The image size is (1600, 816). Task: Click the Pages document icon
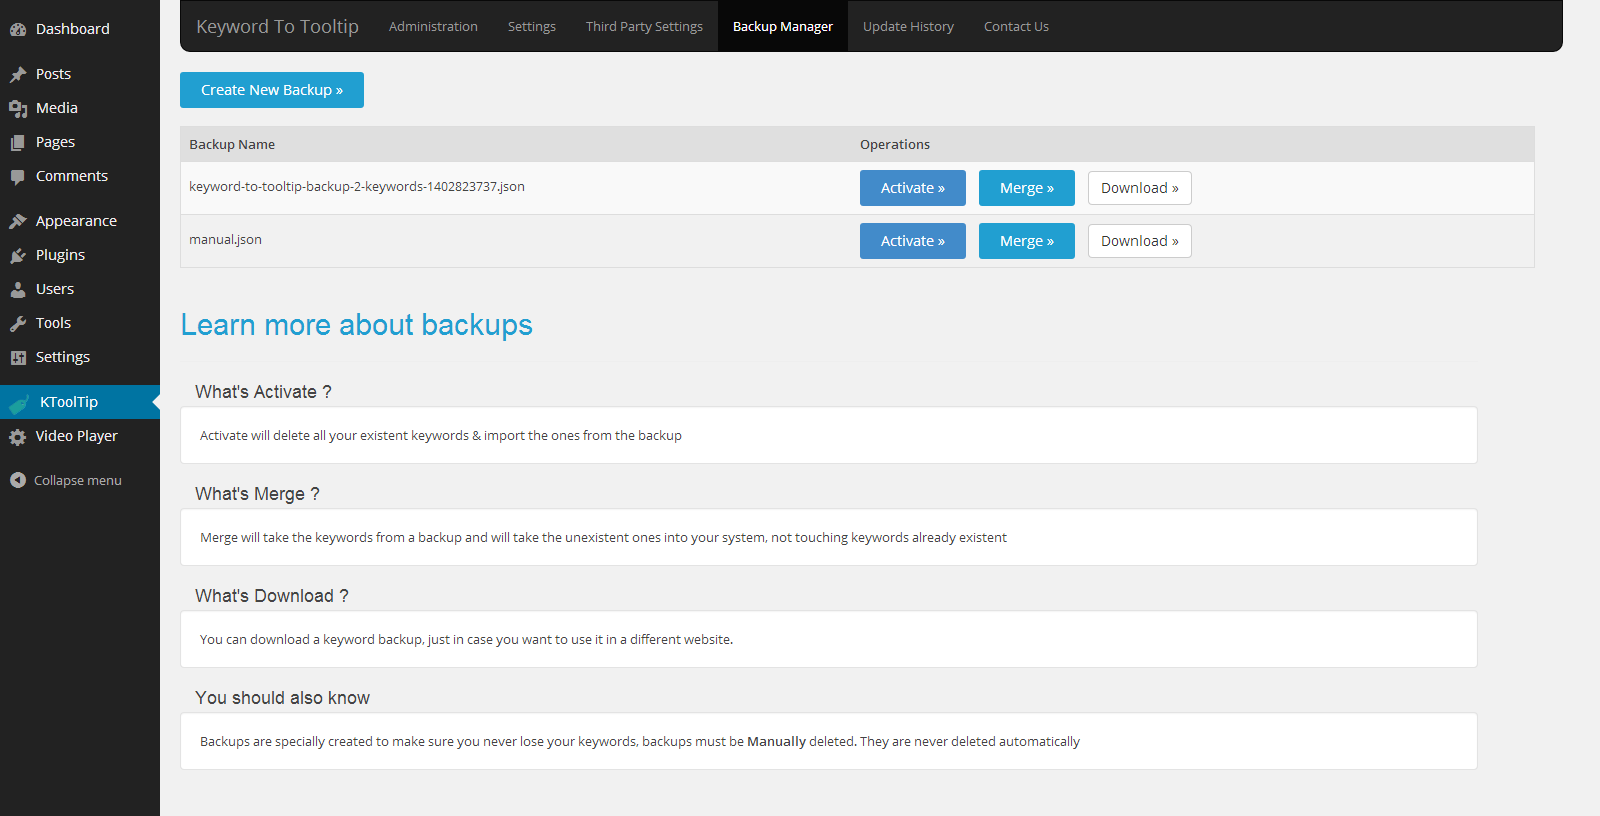18,143
